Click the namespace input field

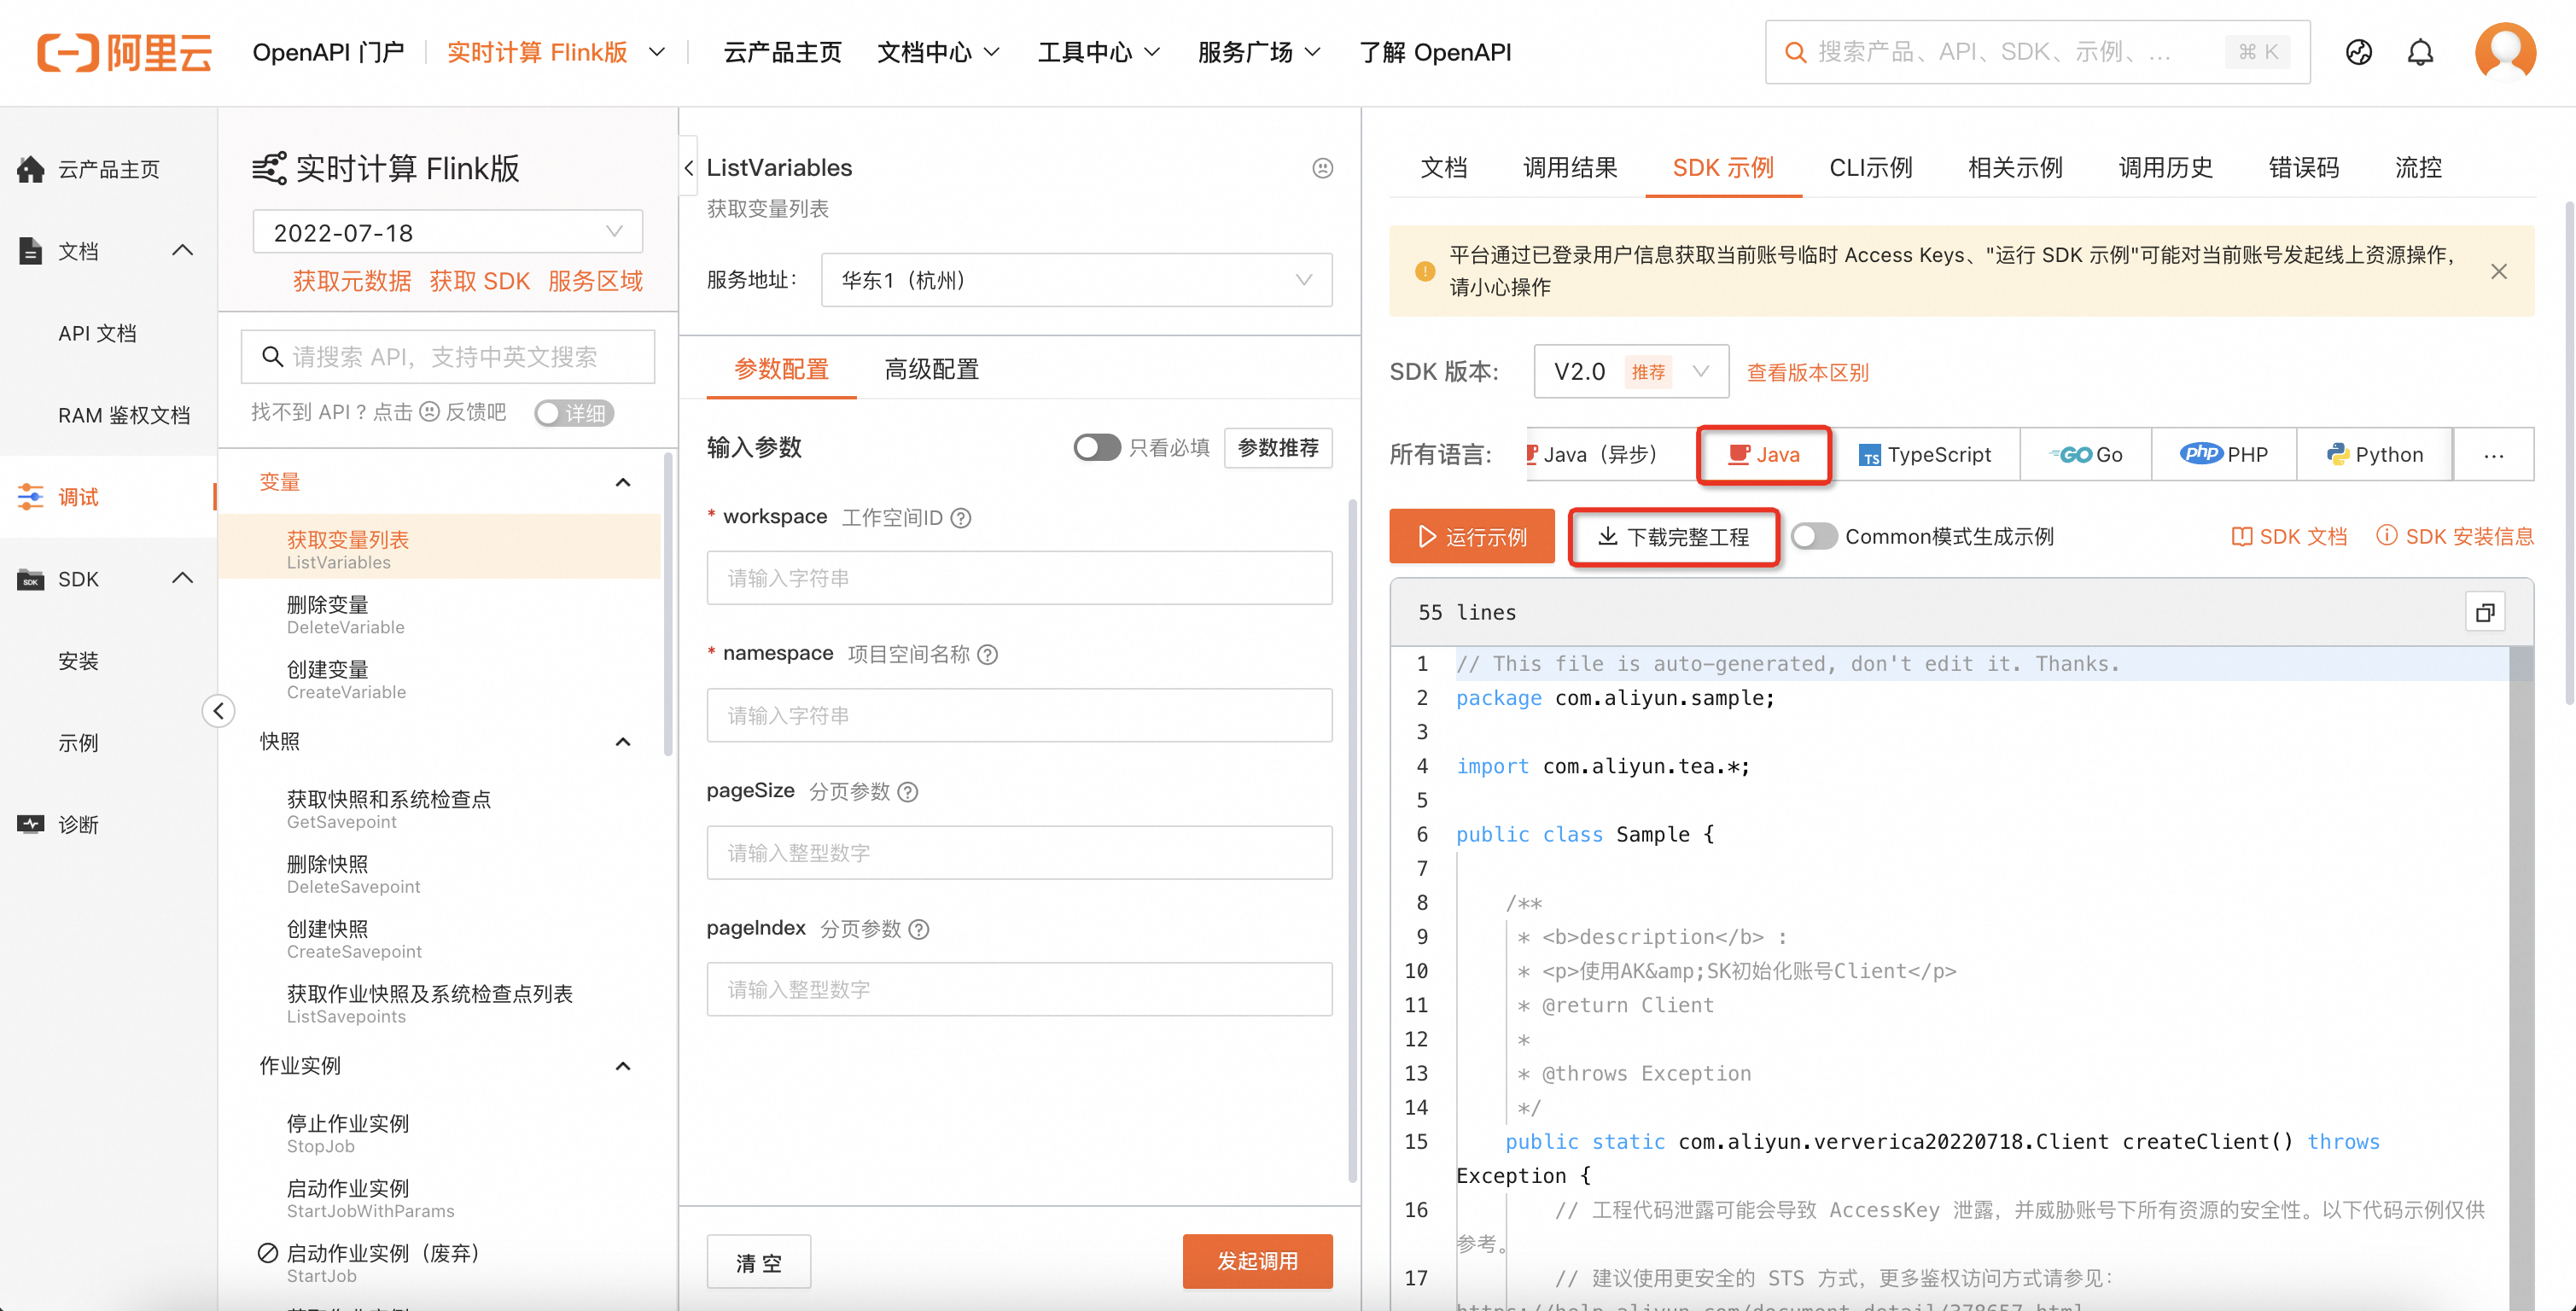click(x=1019, y=715)
